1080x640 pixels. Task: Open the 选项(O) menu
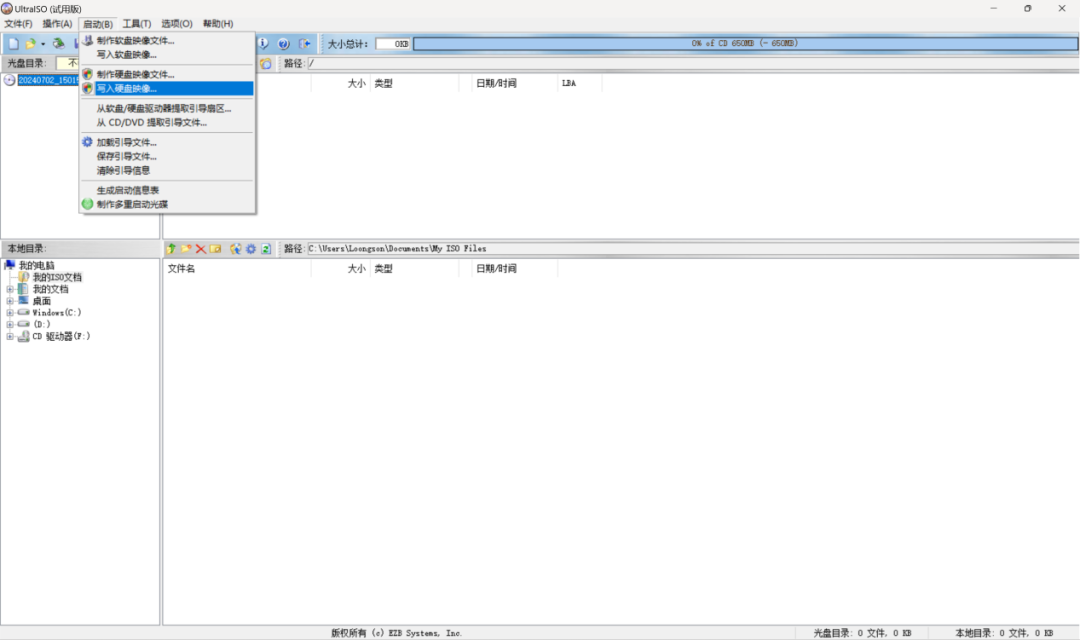click(x=177, y=23)
